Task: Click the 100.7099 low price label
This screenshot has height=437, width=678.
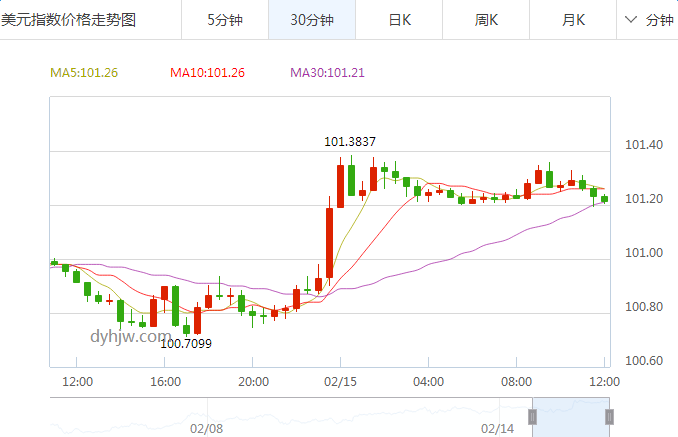Action: point(186,344)
